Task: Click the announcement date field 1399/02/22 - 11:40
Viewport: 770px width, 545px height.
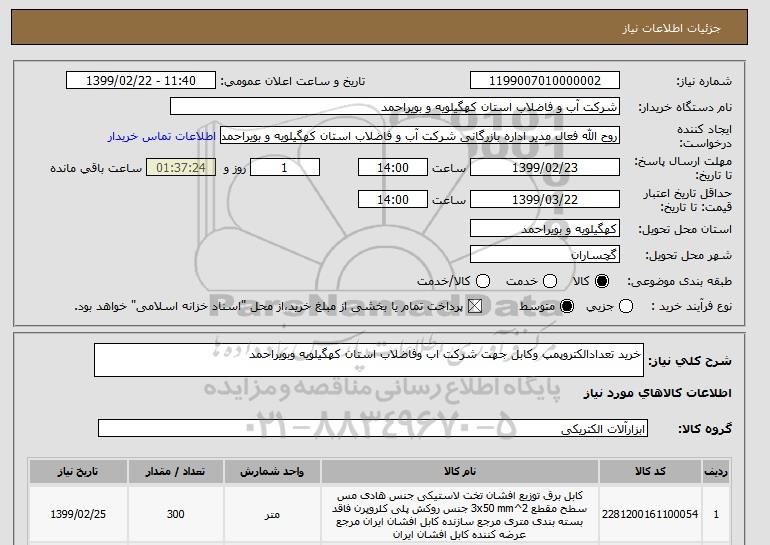Action: click(141, 81)
